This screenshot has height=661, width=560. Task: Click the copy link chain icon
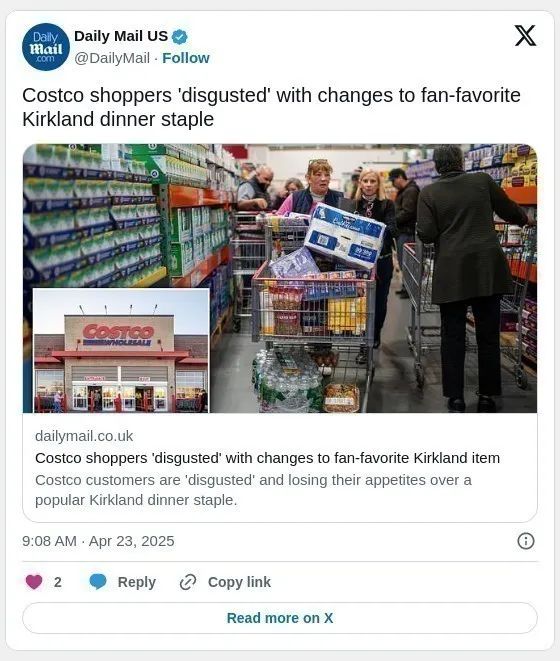click(188, 582)
